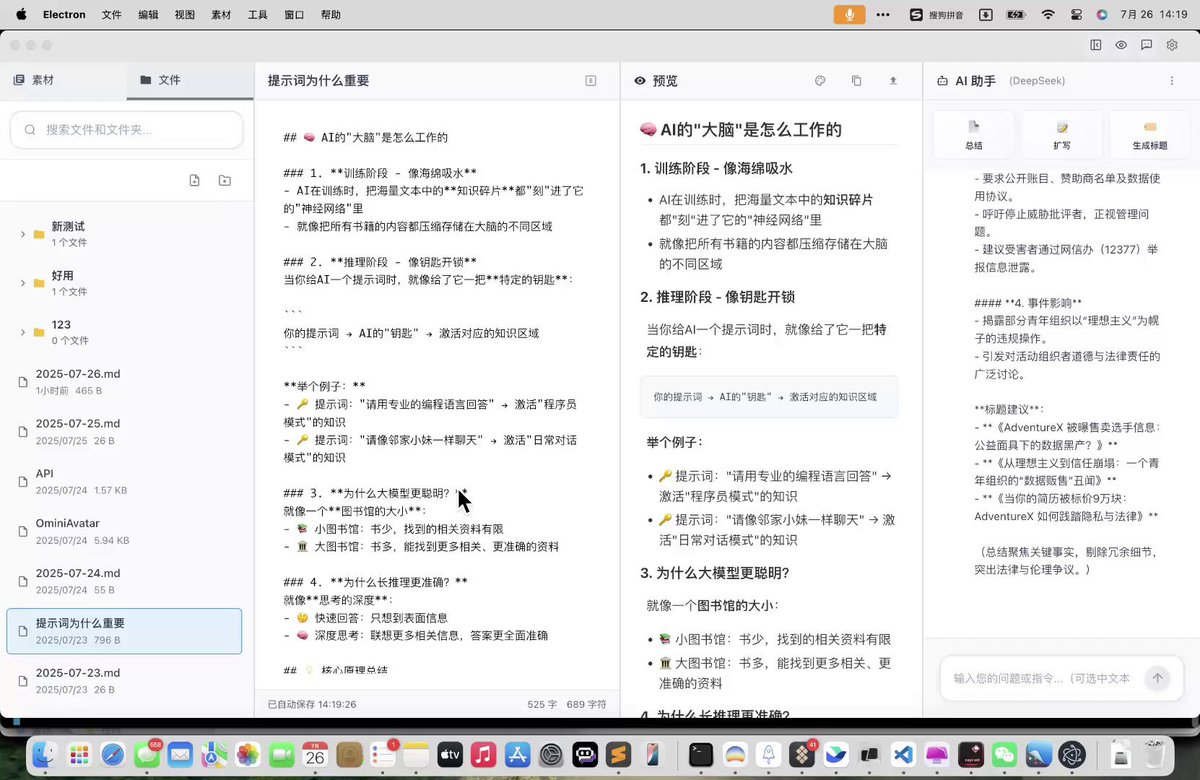Image resolution: width=1200 pixels, height=780 pixels.
Task: Click the 生成标题 quick action button
Action: point(1149,134)
